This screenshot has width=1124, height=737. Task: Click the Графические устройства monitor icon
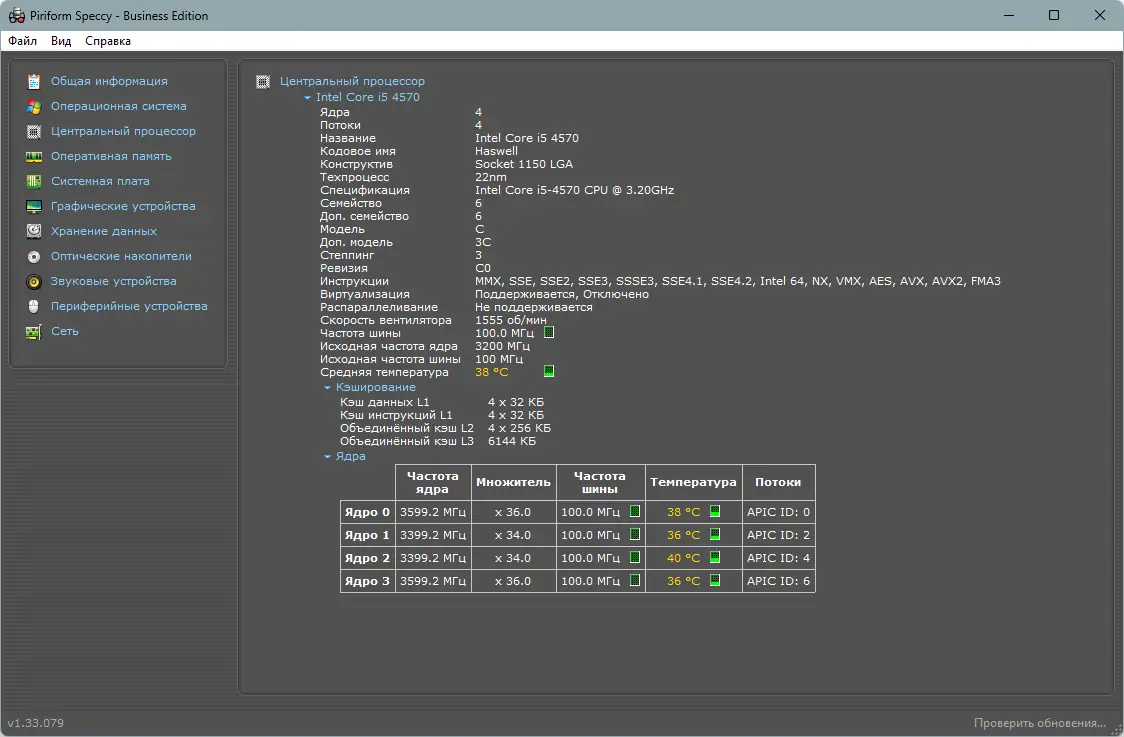click(x=34, y=206)
